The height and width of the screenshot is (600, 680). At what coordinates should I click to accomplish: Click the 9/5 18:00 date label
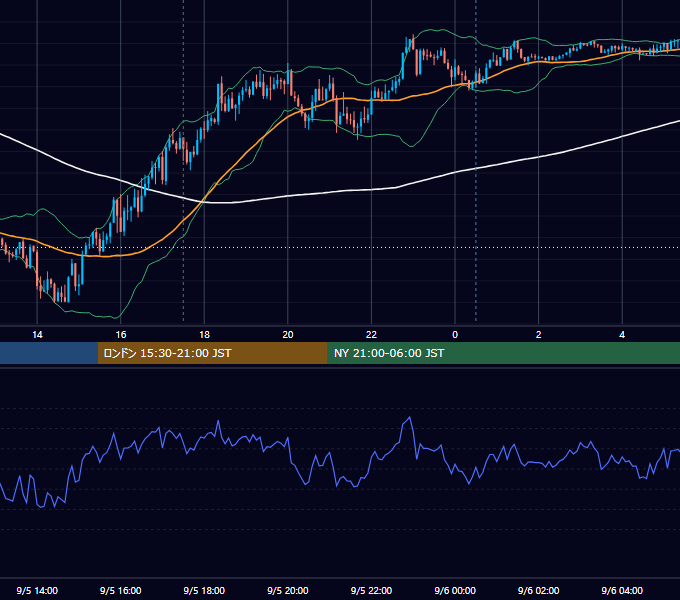pyautogui.click(x=204, y=591)
